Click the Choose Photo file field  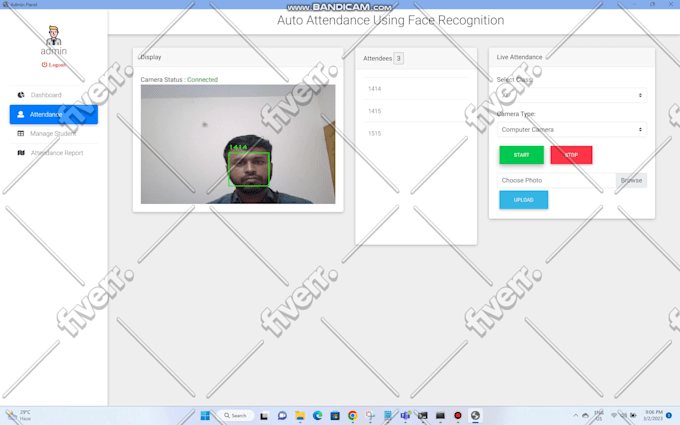(x=556, y=180)
